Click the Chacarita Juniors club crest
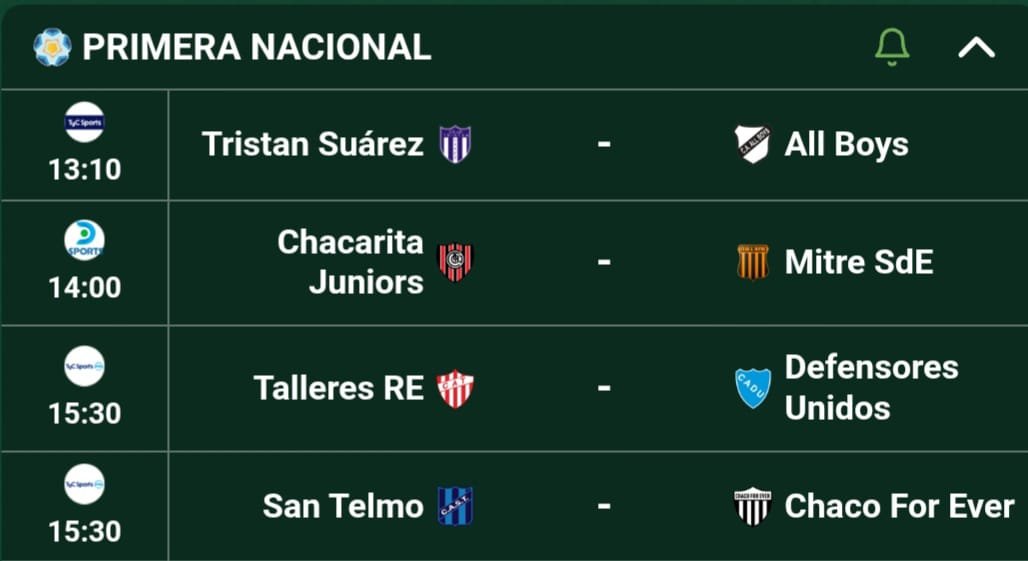The image size is (1028, 561). pyautogui.click(x=455, y=262)
